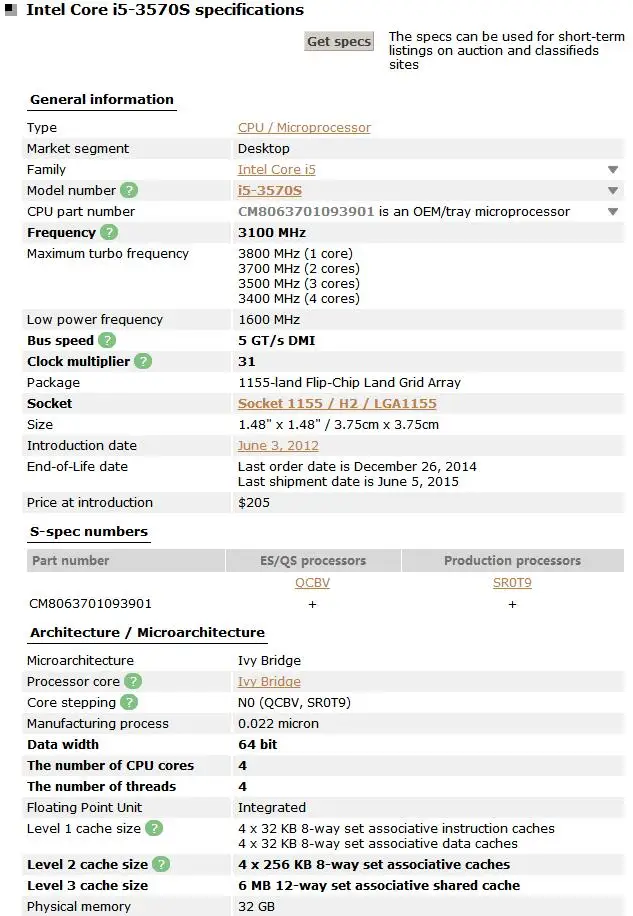Viewport: 633px width, 916px height.
Task: Click help icon beside Clock multiplier
Action: pos(143,361)
